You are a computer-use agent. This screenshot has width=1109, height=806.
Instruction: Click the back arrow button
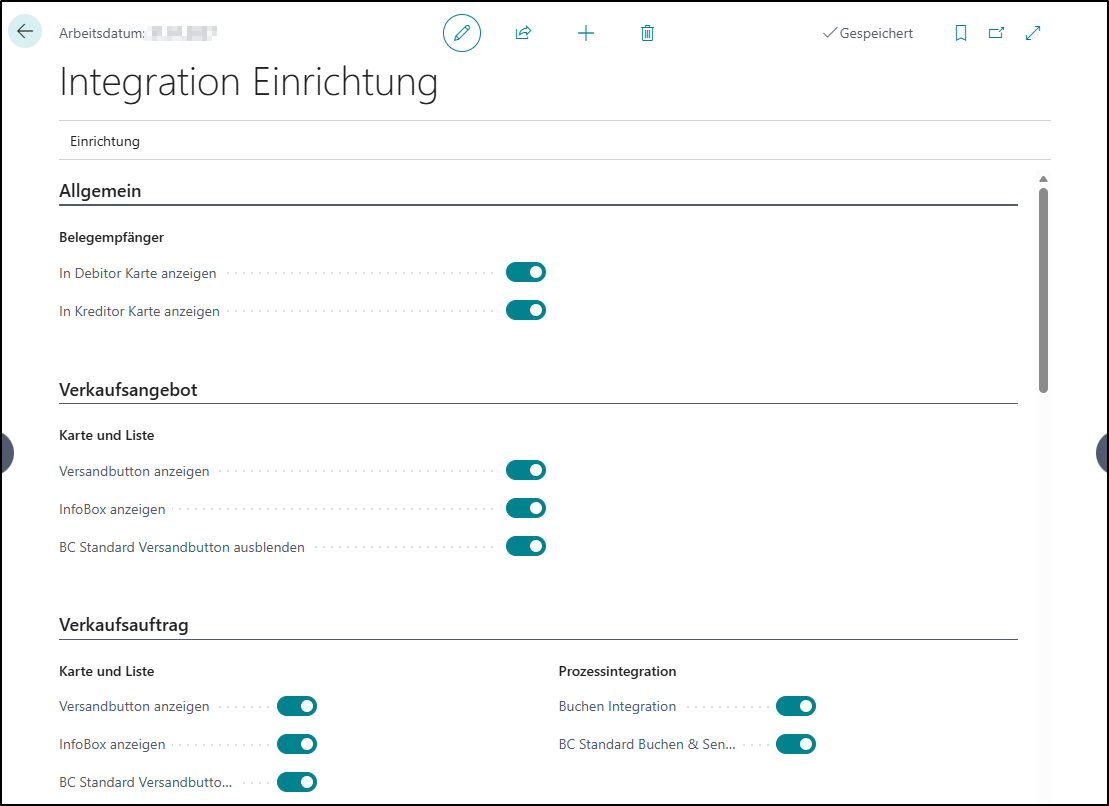25,32
